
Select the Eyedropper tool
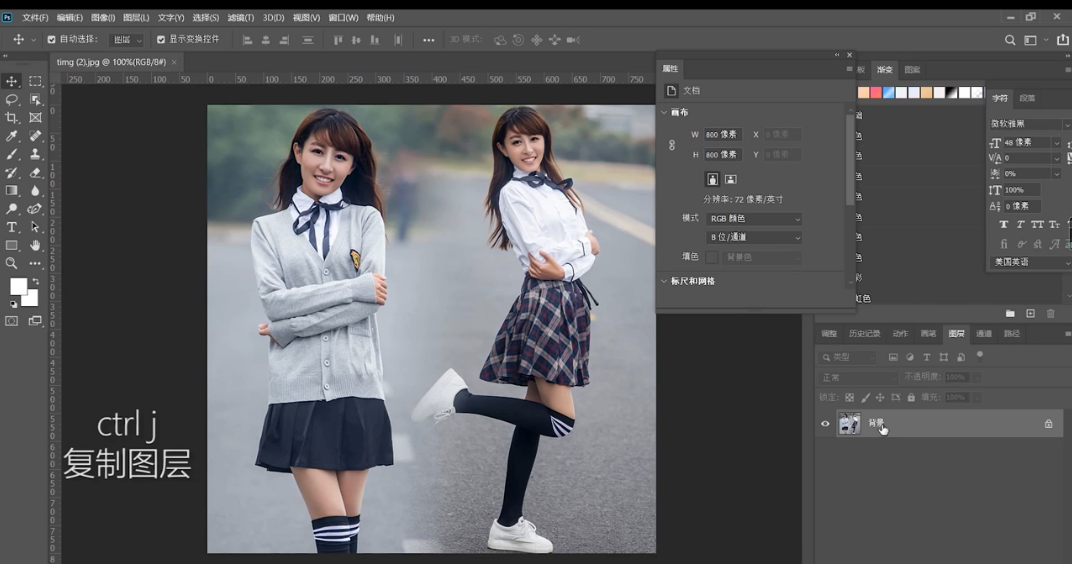tap(12, 136)
